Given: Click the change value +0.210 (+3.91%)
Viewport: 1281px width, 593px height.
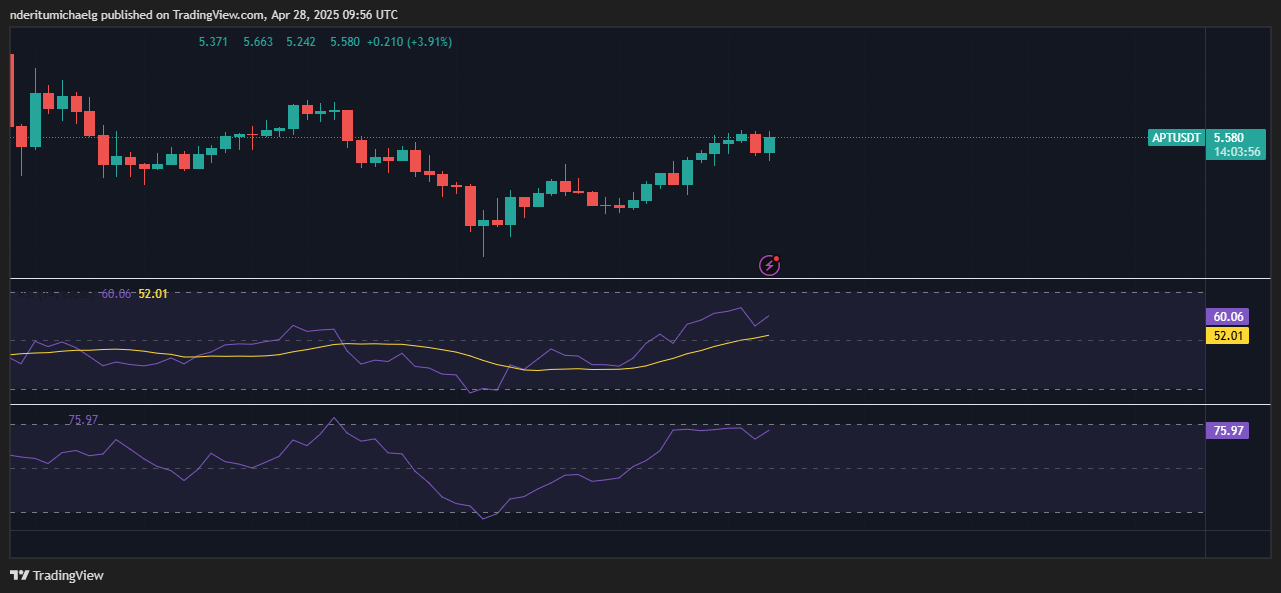Looking at the screenshot, I should (x=409, y=42).
